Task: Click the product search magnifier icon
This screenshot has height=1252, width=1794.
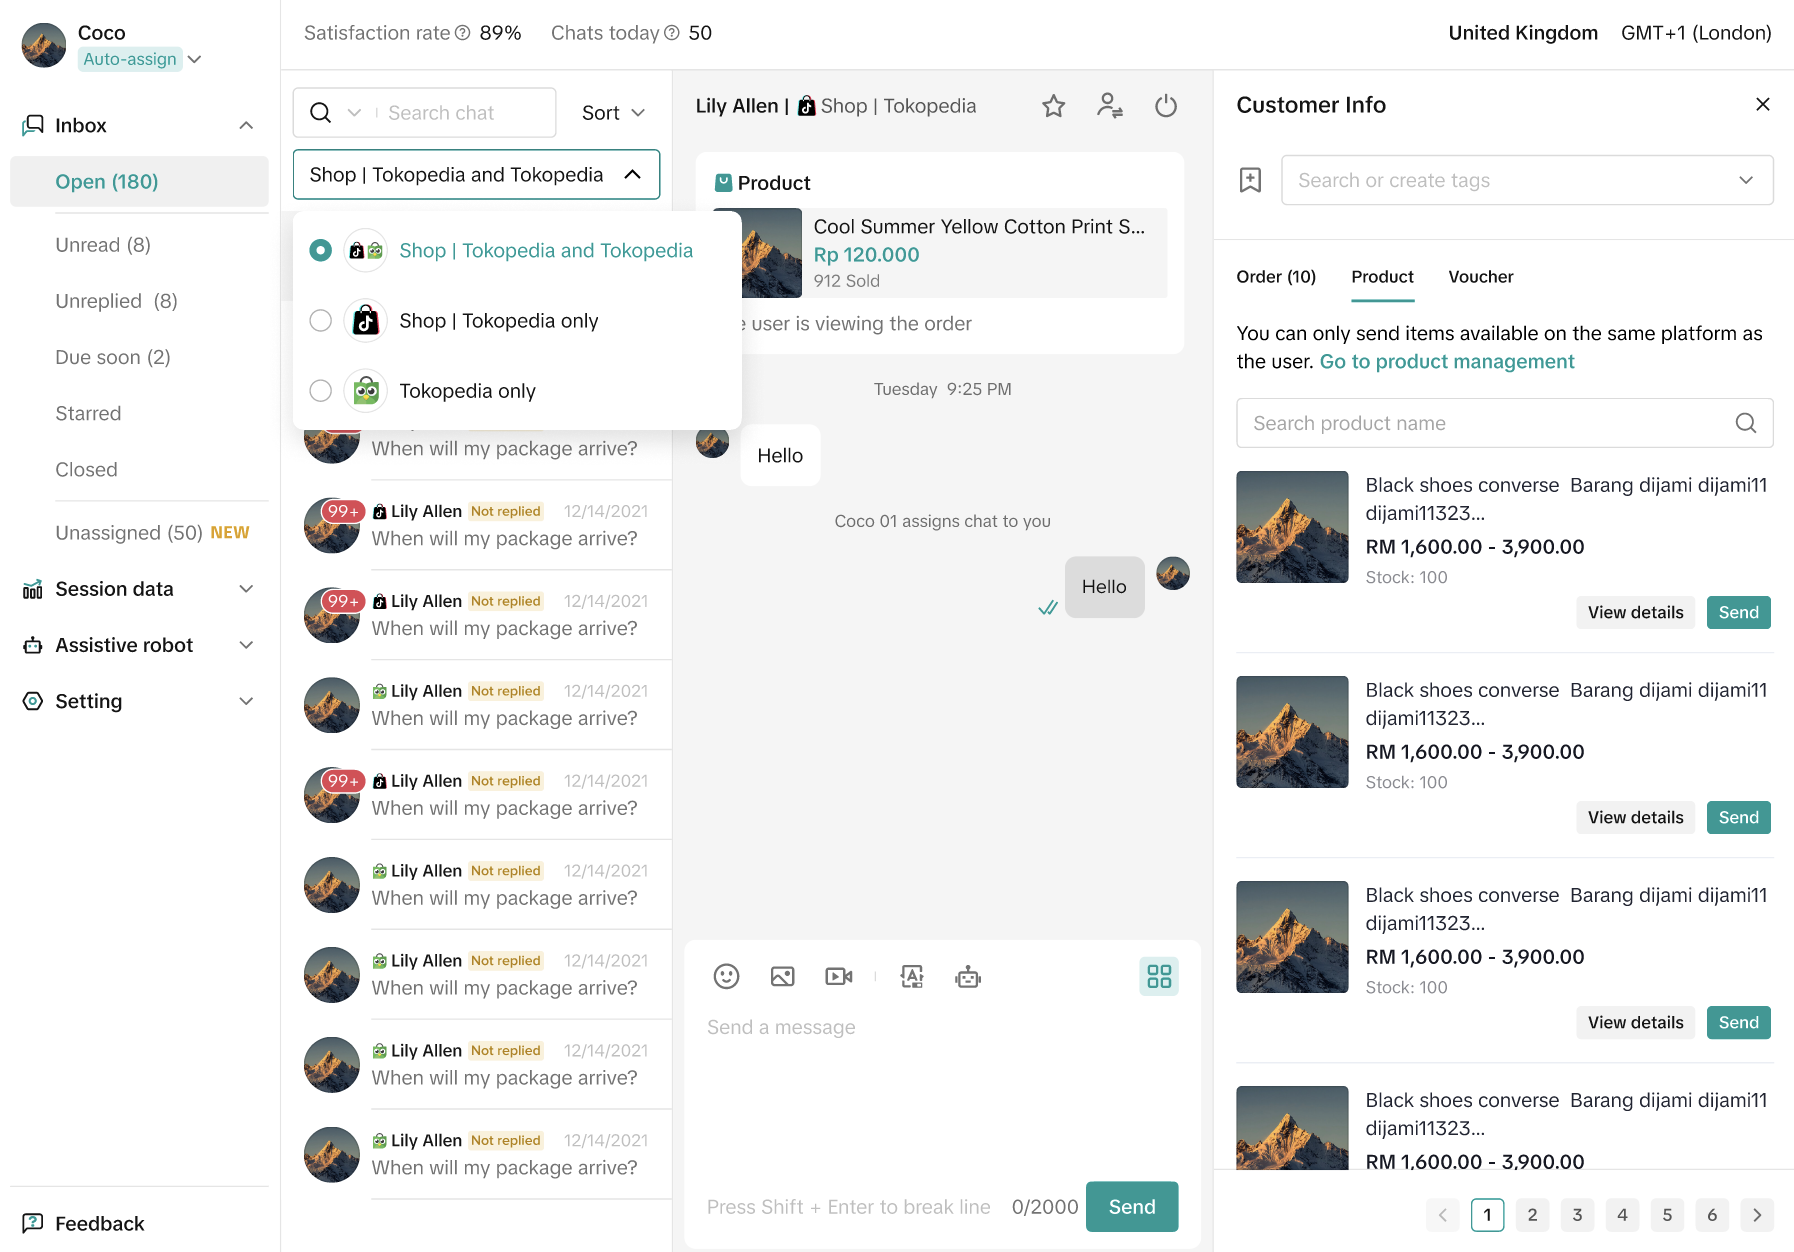Action: pyautogui.click(x=1746, y=423)
